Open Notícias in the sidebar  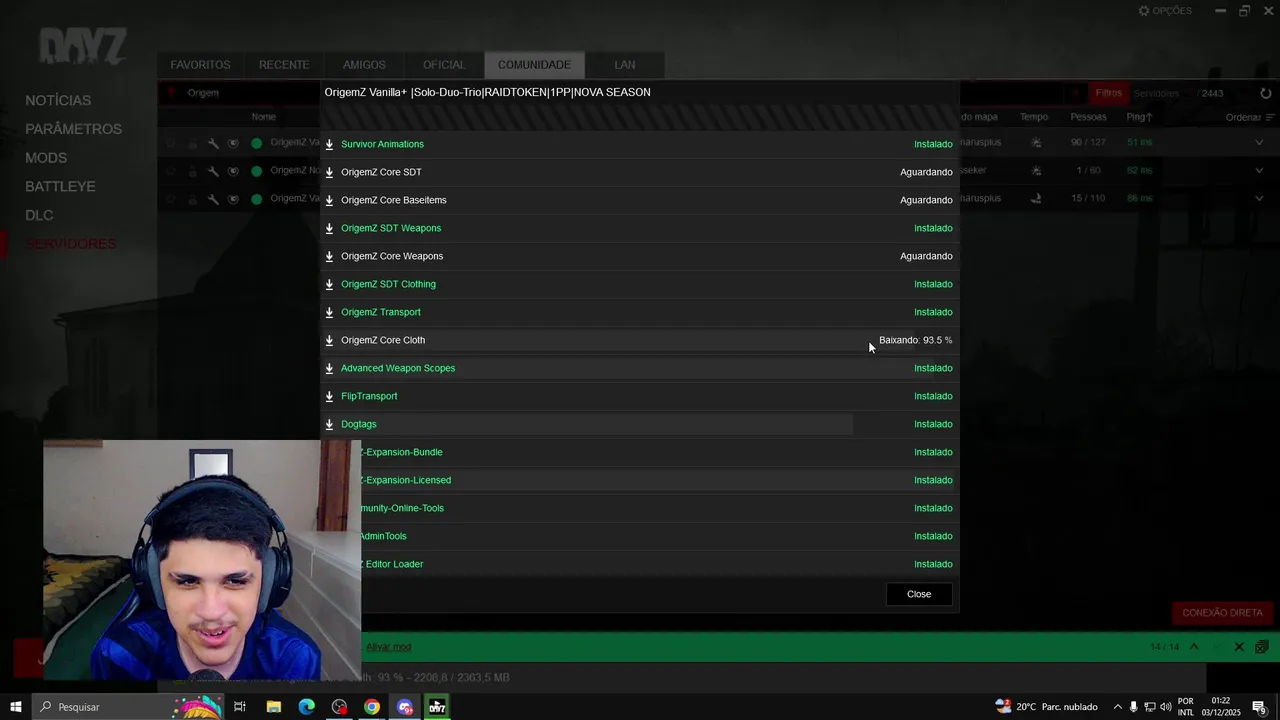click(58, 100)
